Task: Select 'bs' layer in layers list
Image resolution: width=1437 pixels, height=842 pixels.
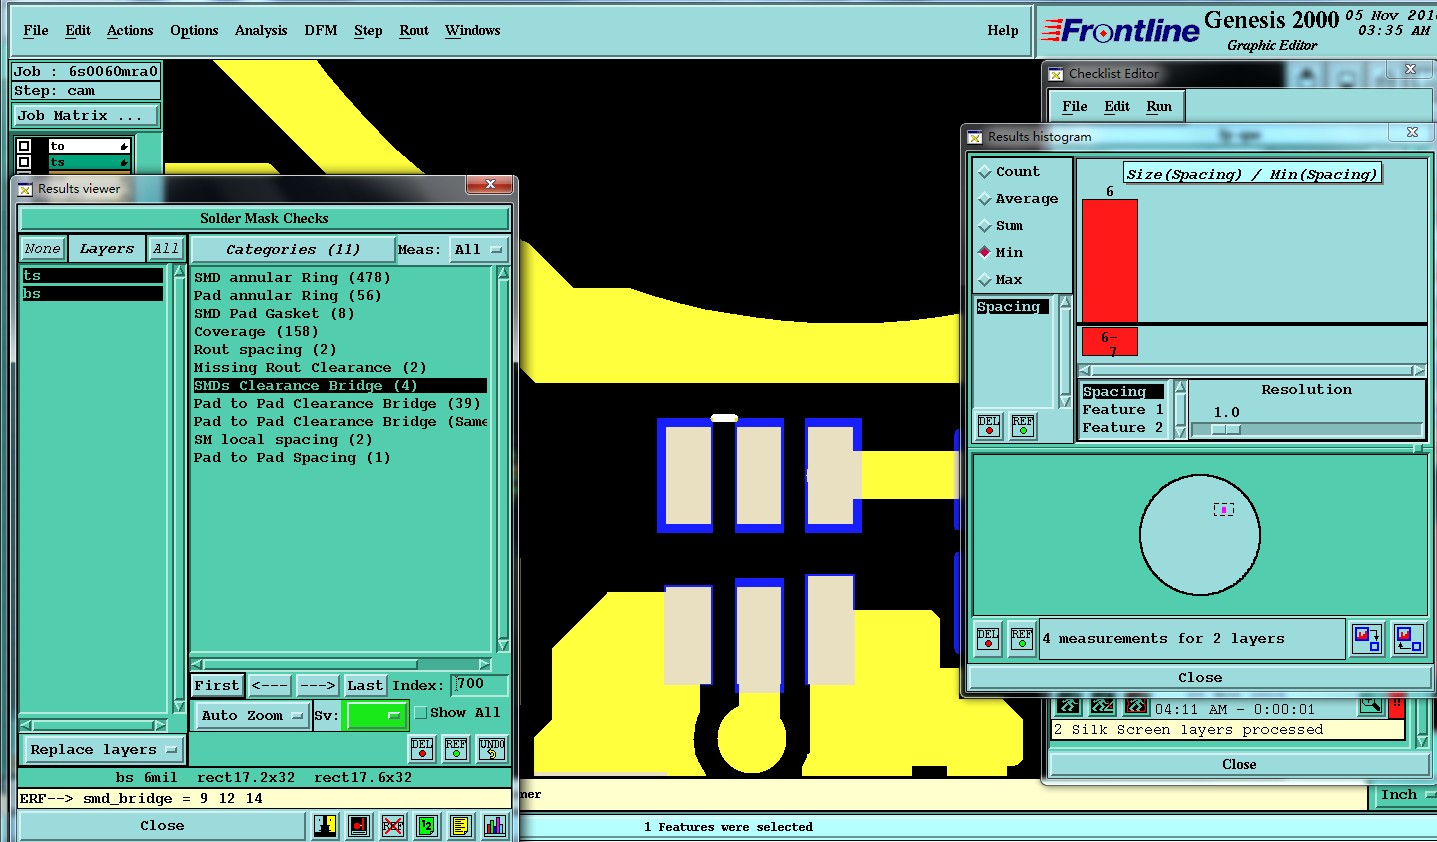Action: coord(93,294)
